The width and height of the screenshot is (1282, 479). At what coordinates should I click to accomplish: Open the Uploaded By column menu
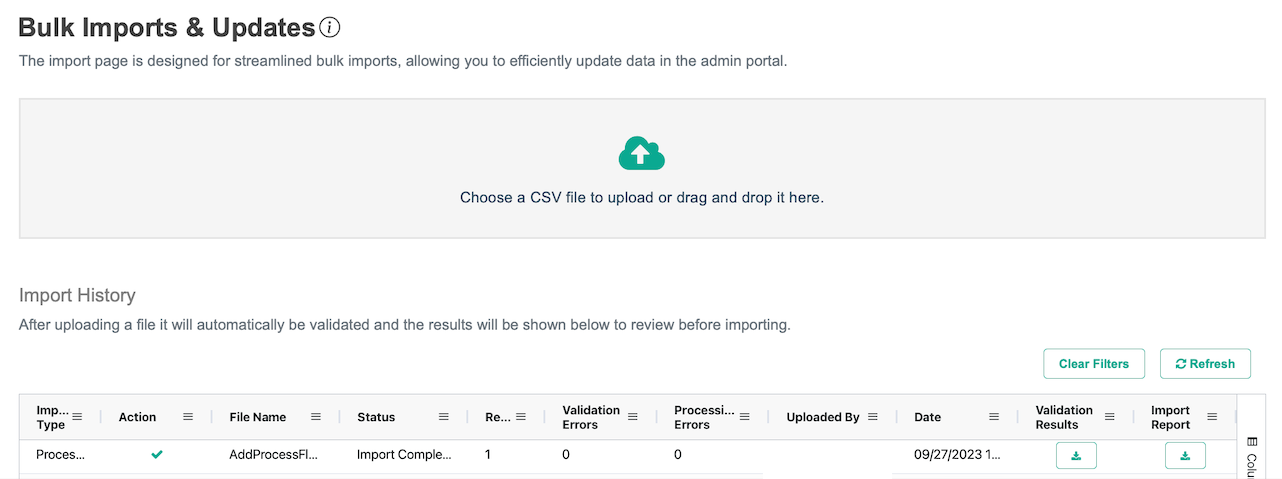point(872,417)
